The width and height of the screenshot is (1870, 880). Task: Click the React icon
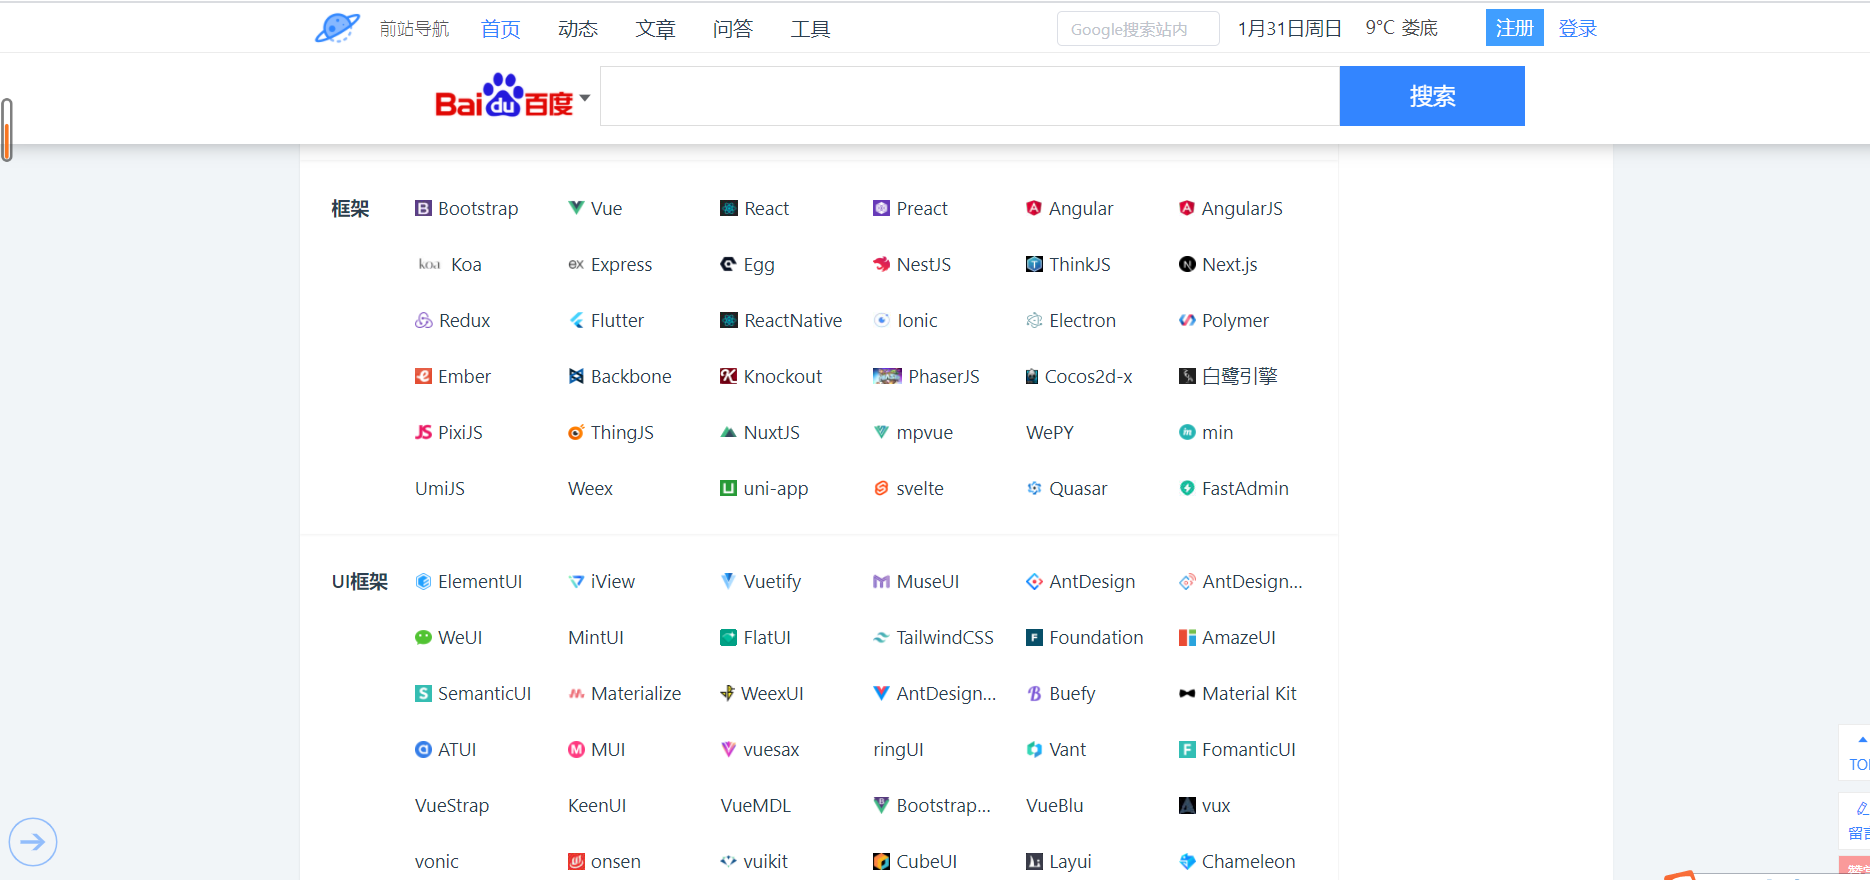tap(729, 208)
